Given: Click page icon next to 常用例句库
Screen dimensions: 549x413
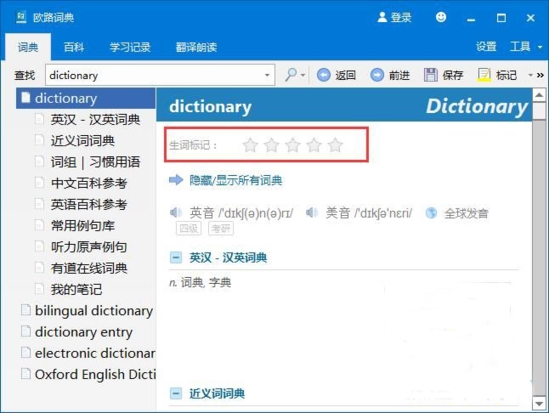Looking at the screenshot, I should (39, 225).
